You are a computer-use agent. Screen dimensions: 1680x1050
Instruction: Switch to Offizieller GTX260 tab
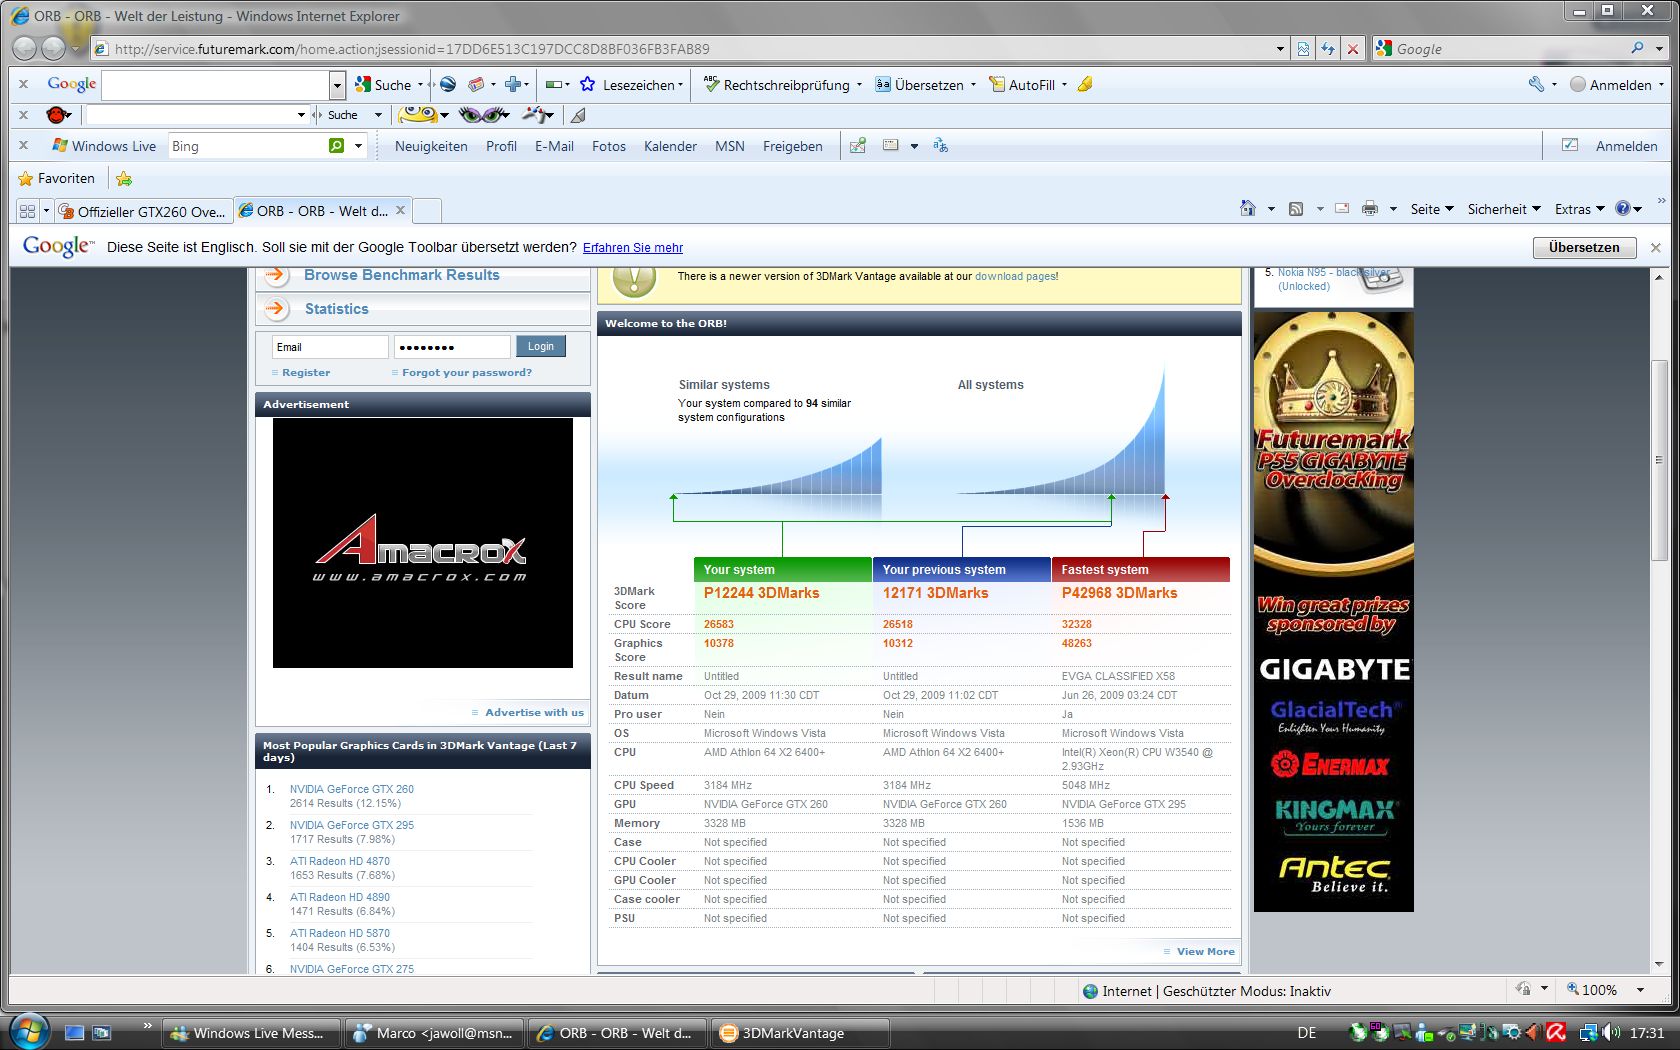pyautogui.click(x=142, y=211)
